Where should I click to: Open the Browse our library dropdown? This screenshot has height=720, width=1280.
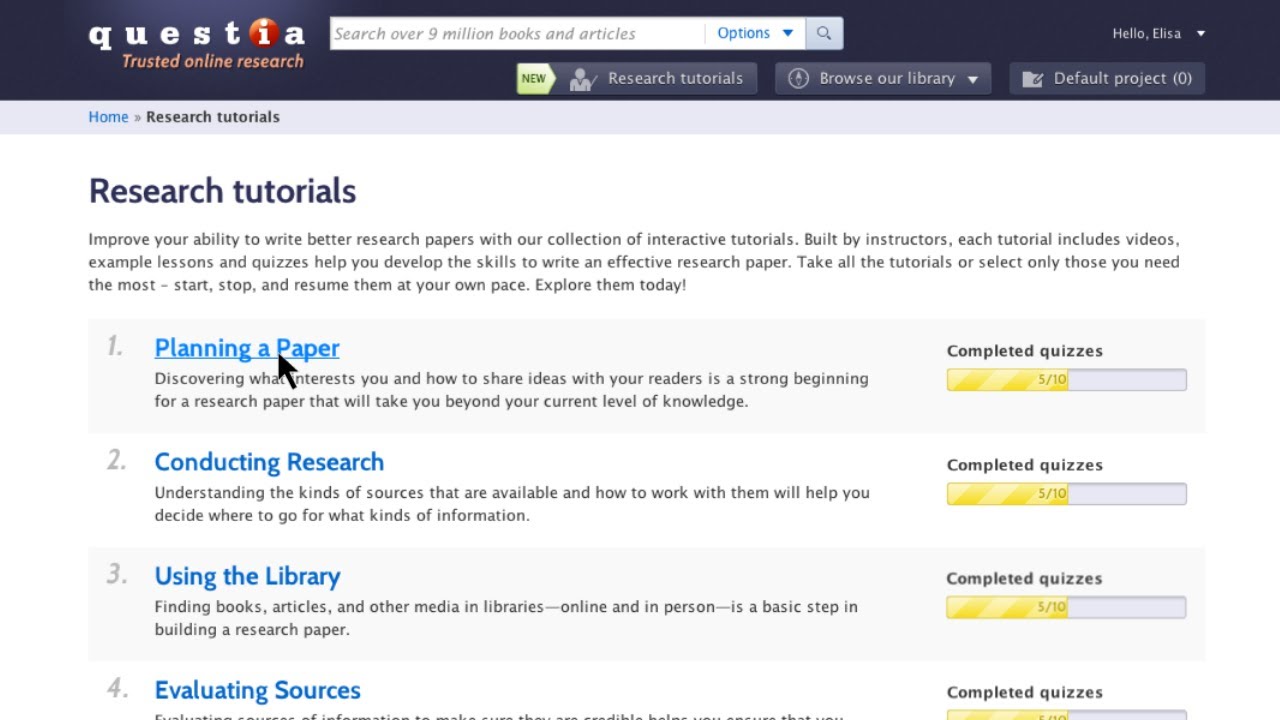pos(883,78)
